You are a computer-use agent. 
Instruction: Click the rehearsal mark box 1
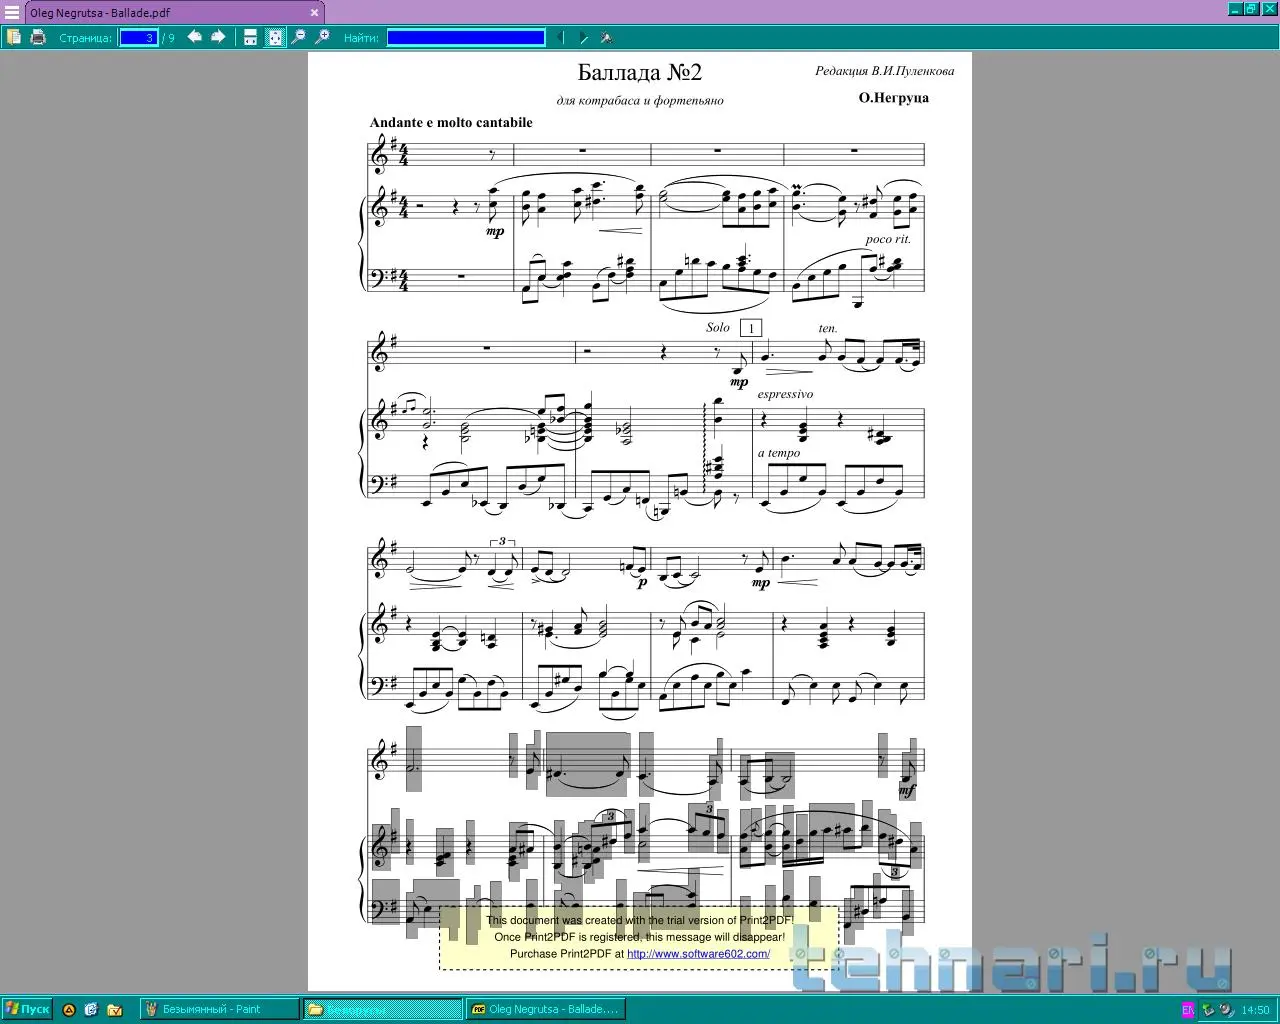[x=750, y=328]
